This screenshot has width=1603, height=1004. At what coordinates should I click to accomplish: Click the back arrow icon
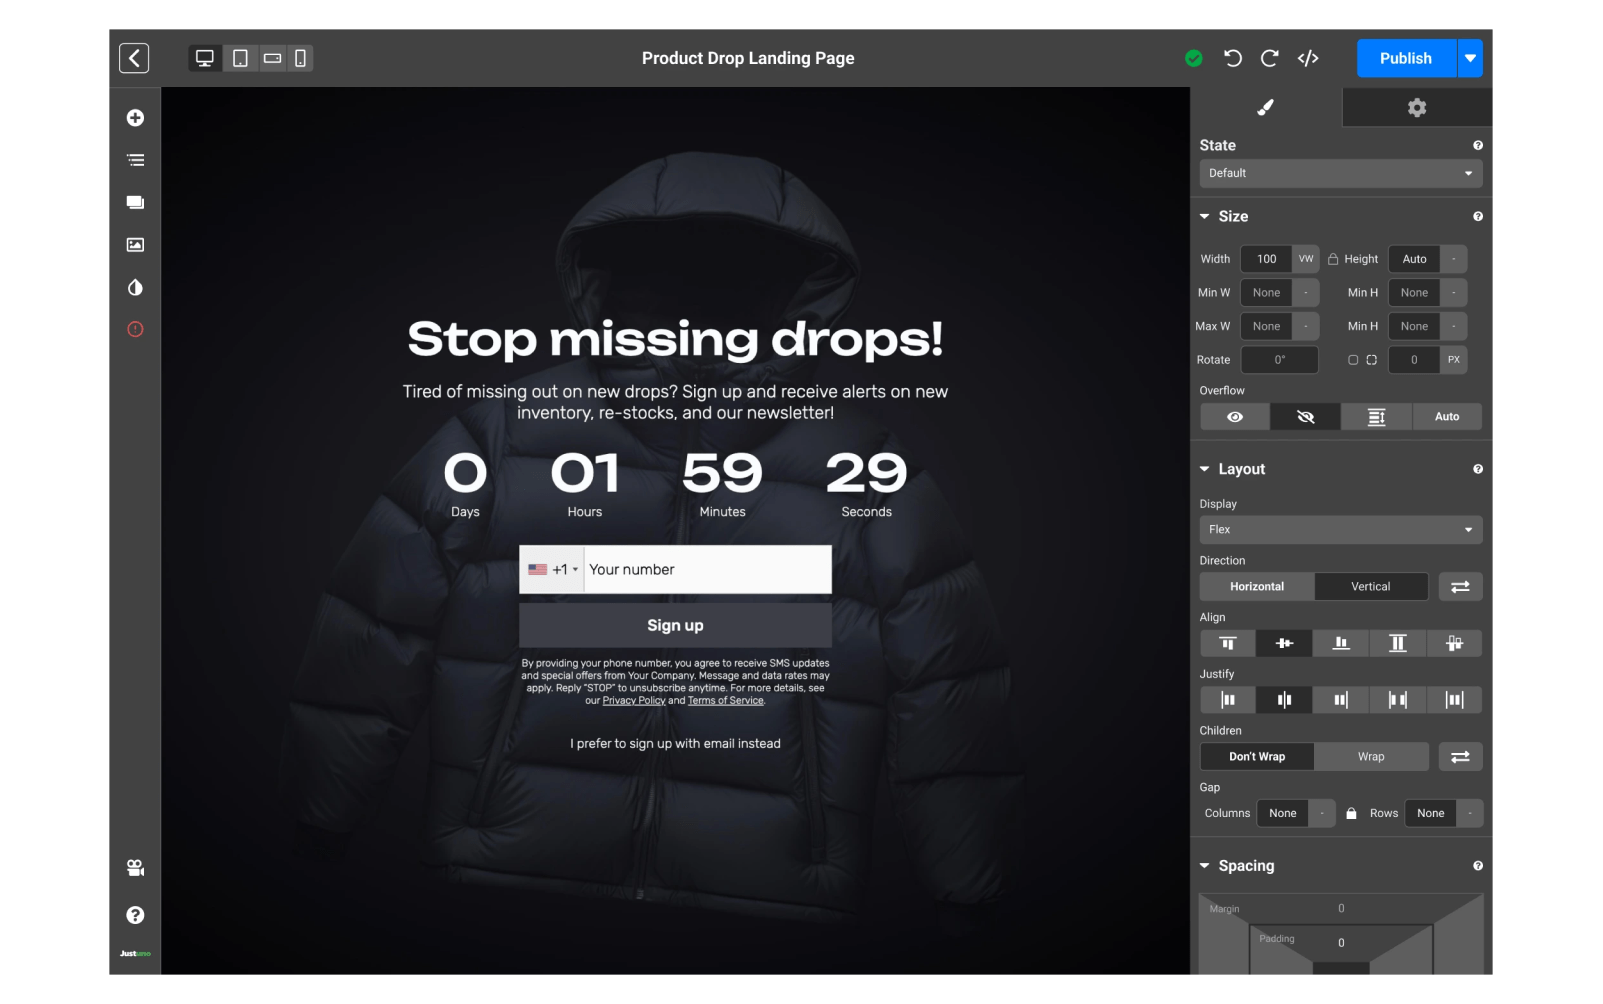[x=134, y=58]
